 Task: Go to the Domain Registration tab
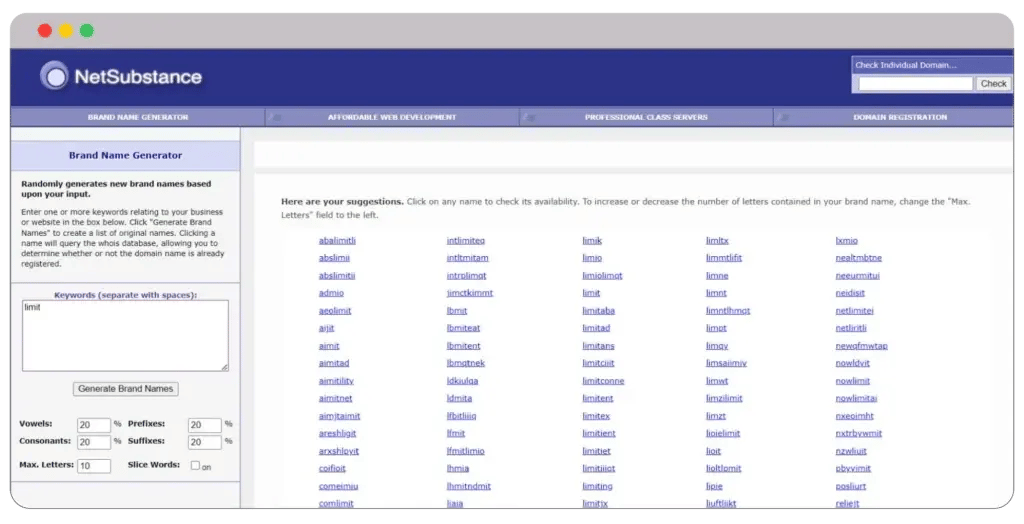[900, 117]
